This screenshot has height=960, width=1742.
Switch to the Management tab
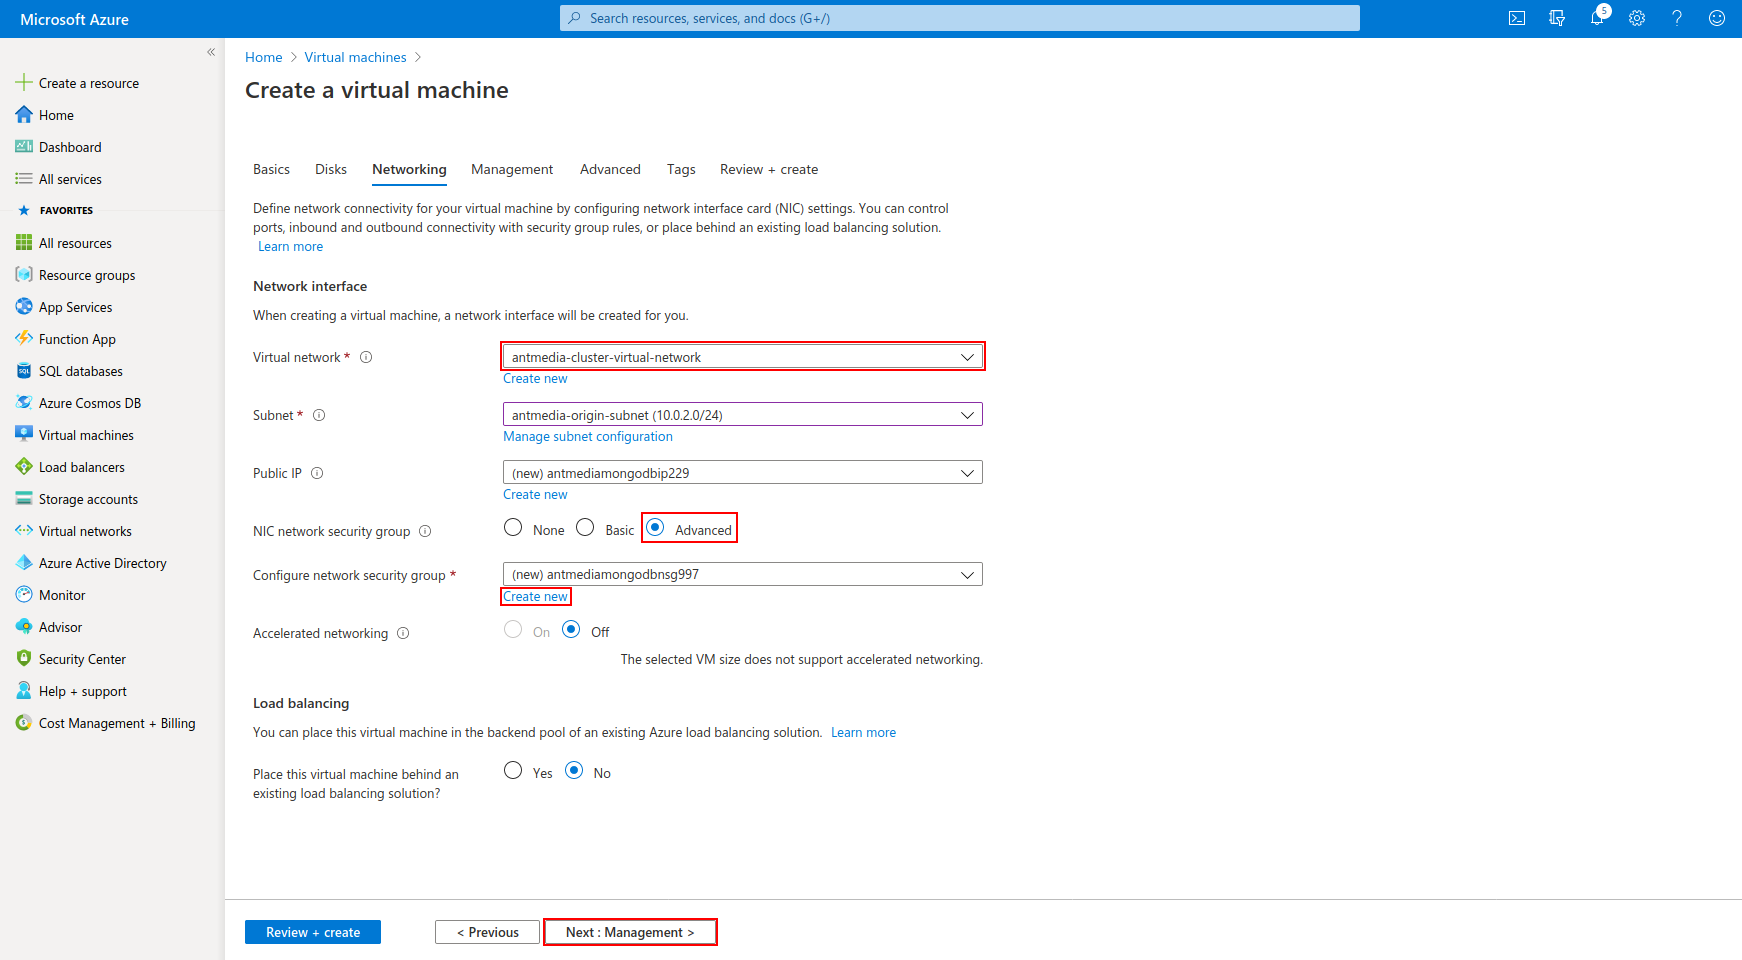[x=512, y=169]
